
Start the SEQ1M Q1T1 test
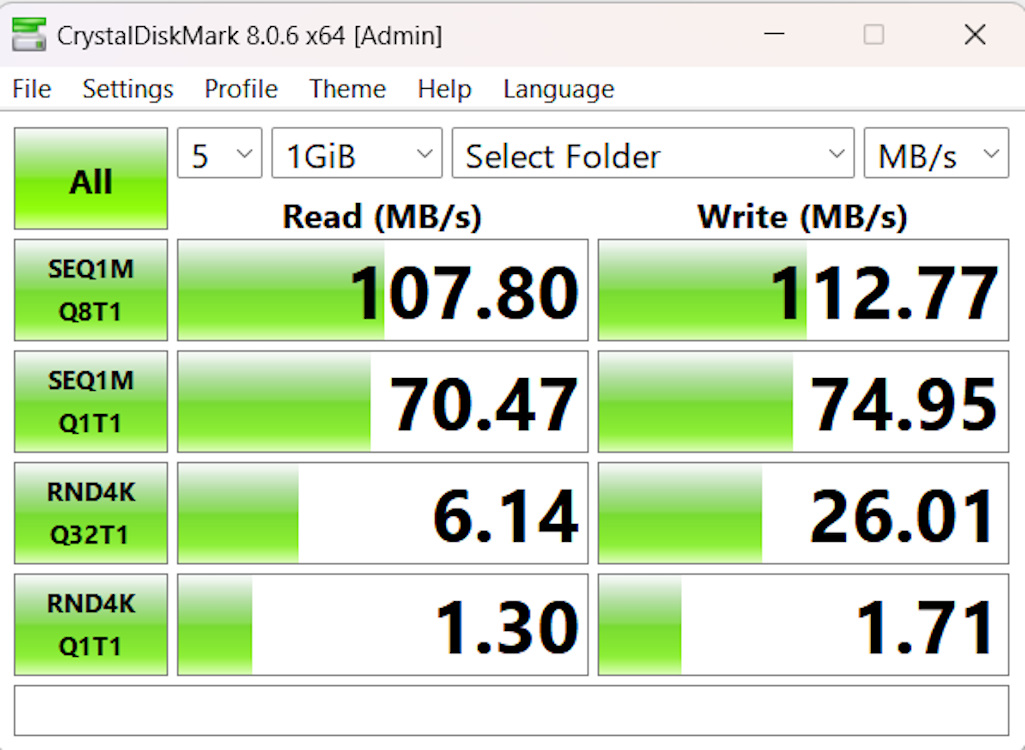click(x=91, y=401)
